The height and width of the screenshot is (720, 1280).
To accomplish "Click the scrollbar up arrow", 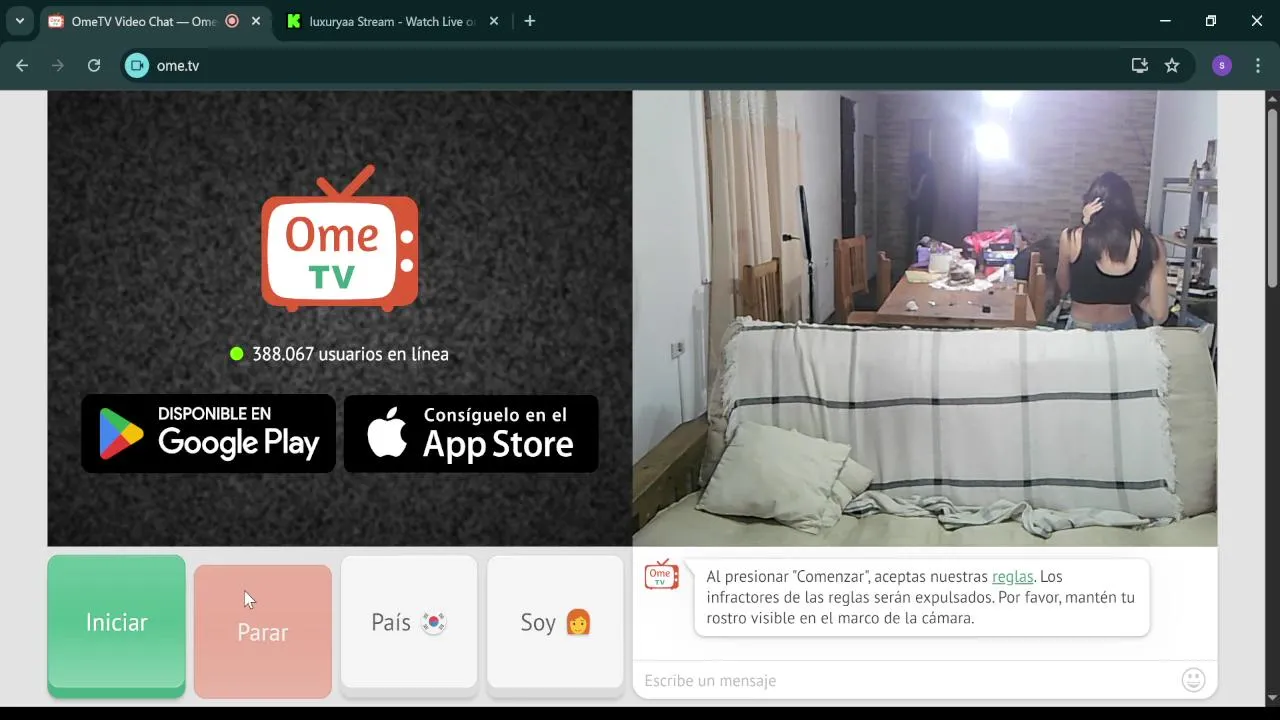I will pyautogui.click(x=1272, y=98).
